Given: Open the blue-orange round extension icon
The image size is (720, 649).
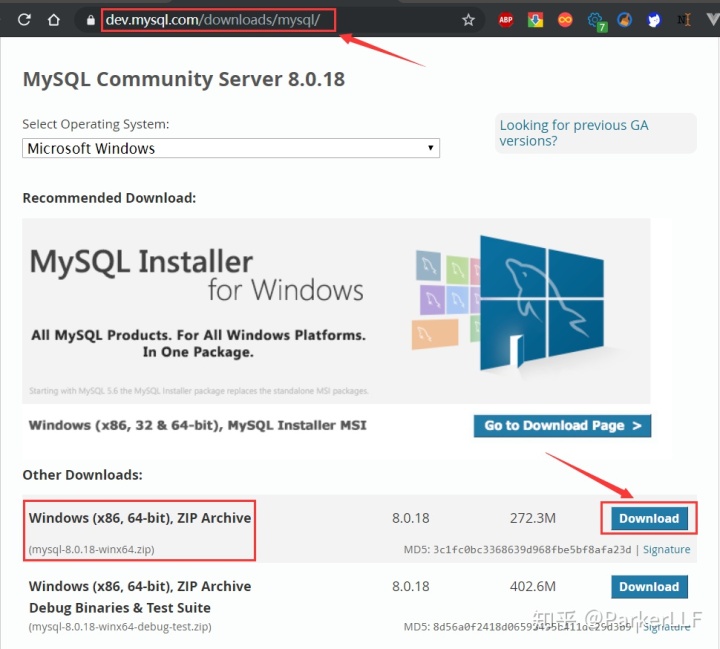Looking at the screenshot, I should 624,20.
